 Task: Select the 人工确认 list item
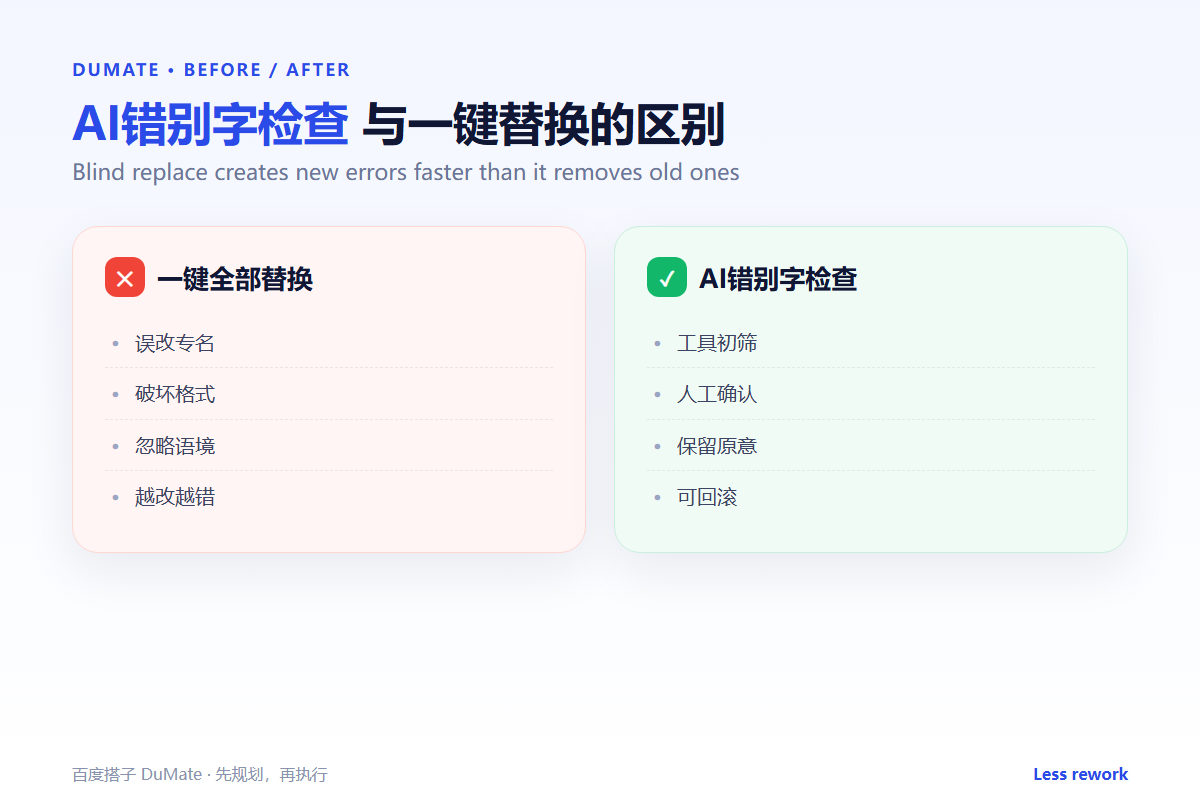871,394
